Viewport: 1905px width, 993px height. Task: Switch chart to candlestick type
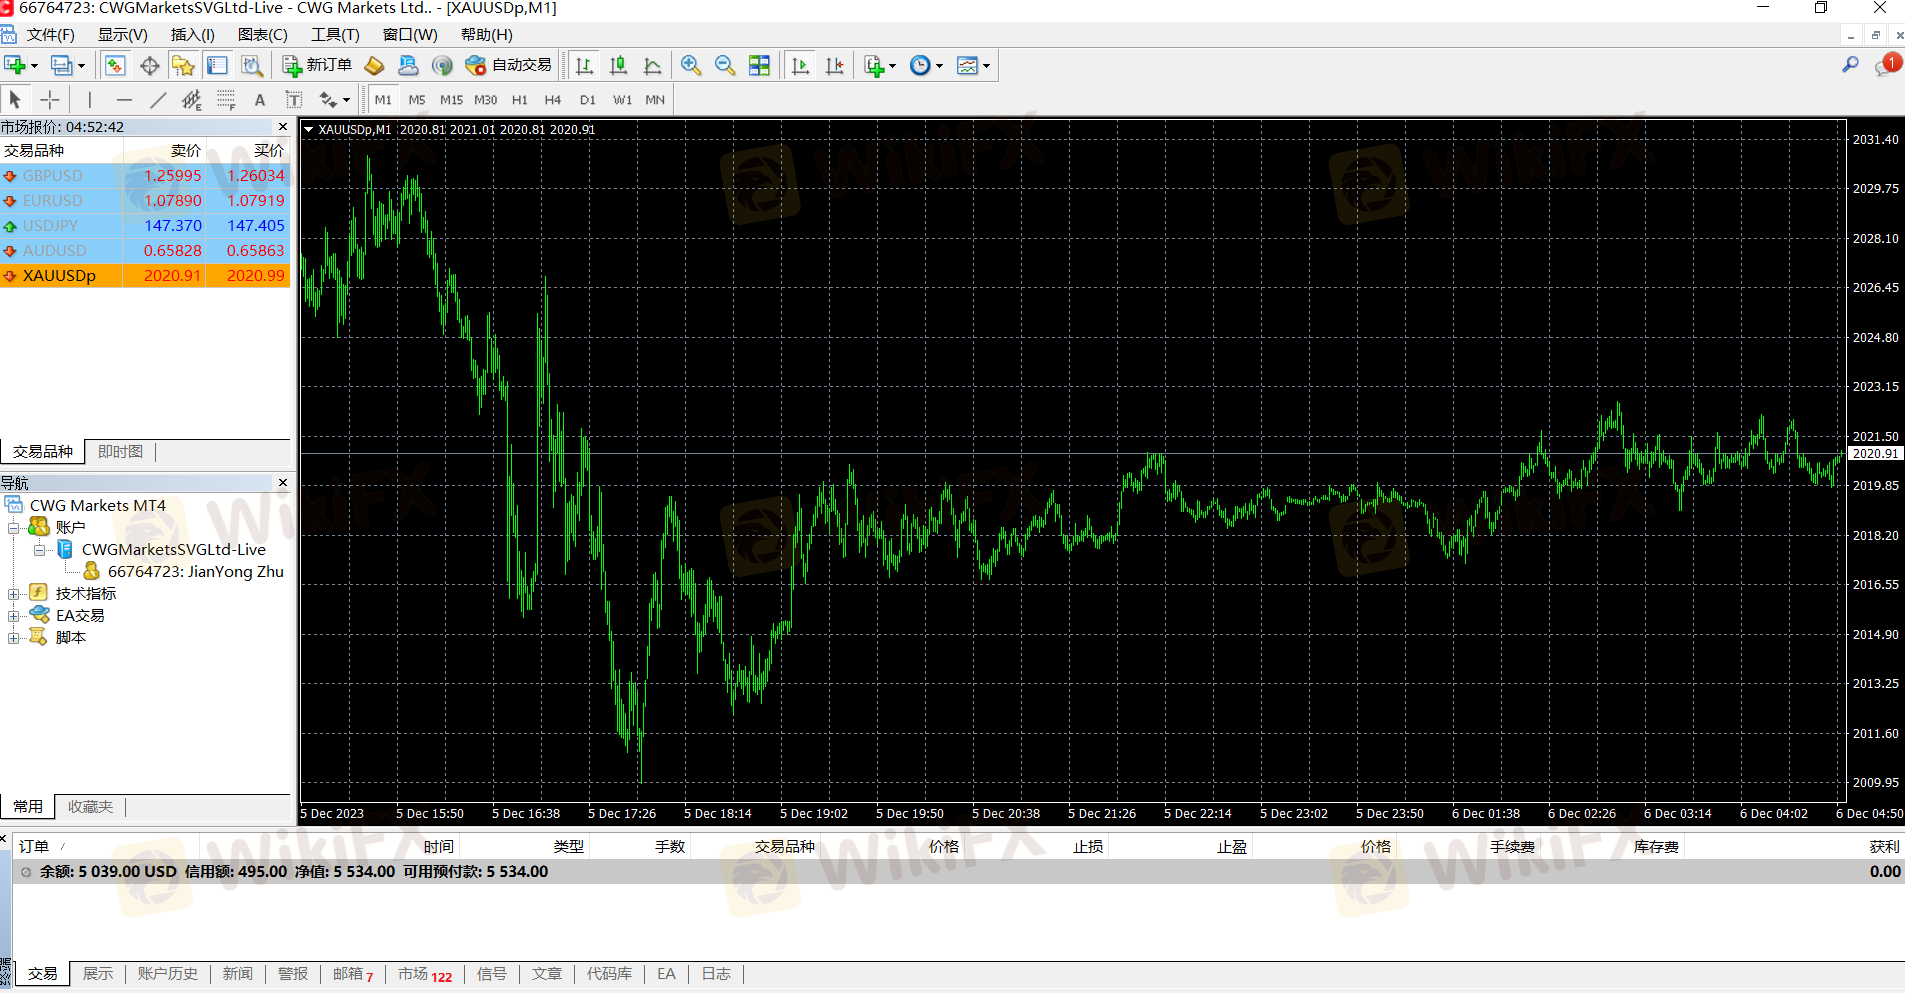click(x=619, y=66)
